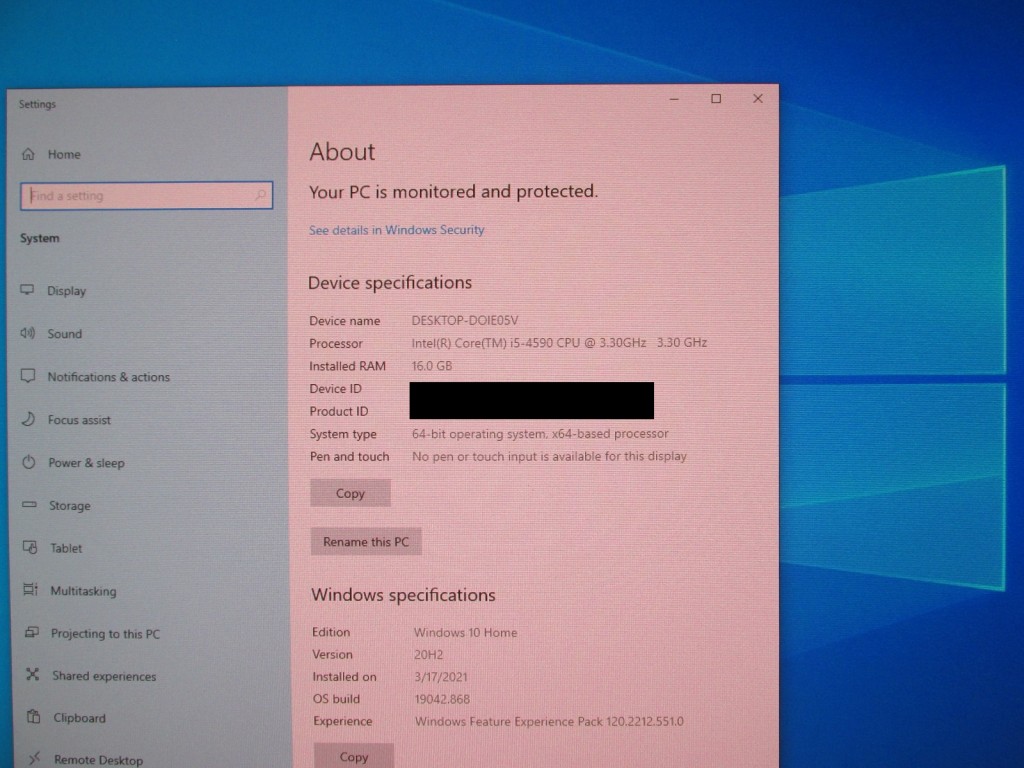Click the 64-bit operating system text
1024x768 pixels.
(x=540, y=434)
